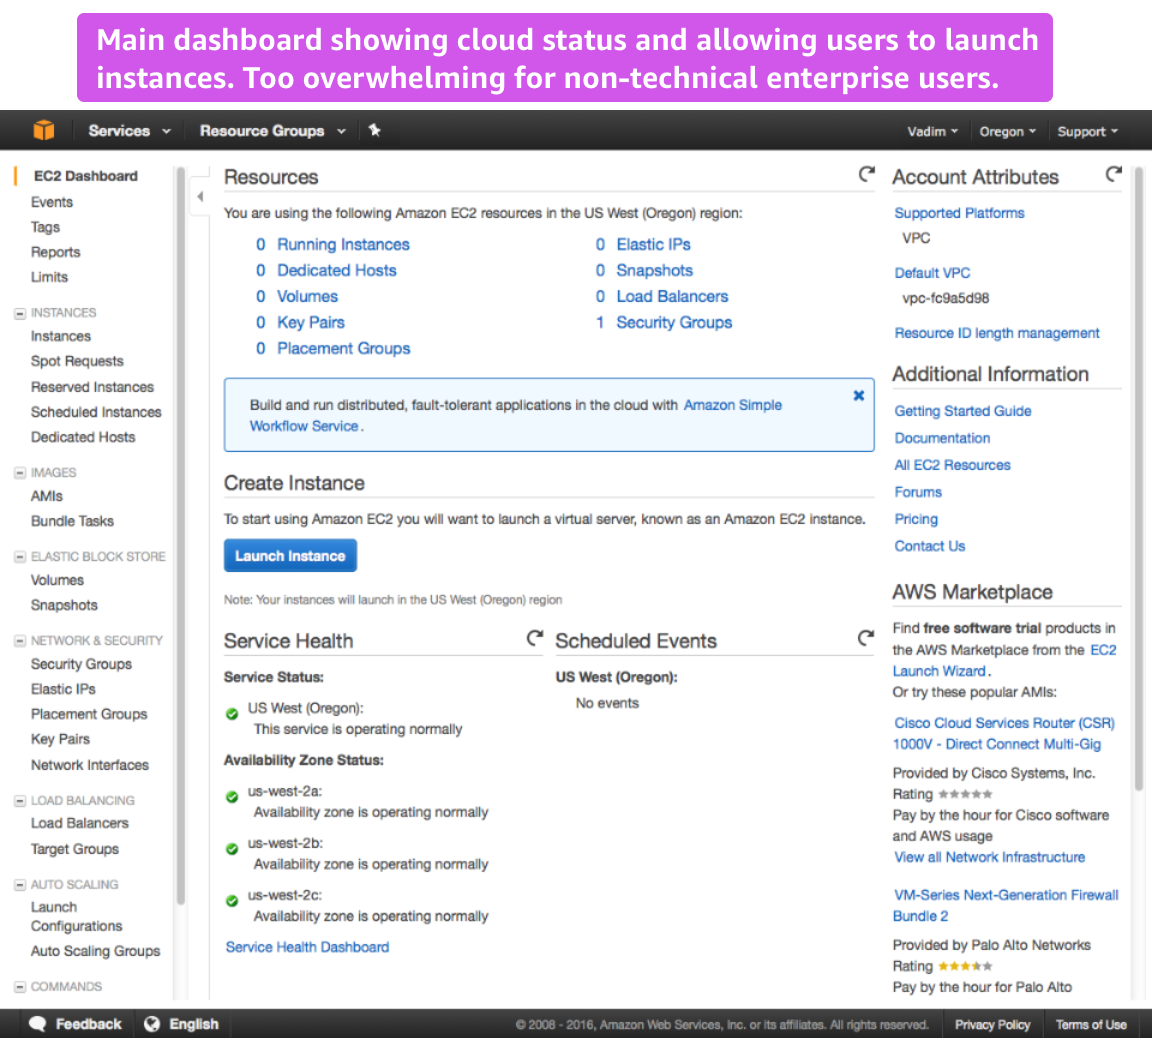Viewport: 1152px width, 1039px height.
Task: Click the left sidebar scrollbar
Action: click(x=181, y=536)
